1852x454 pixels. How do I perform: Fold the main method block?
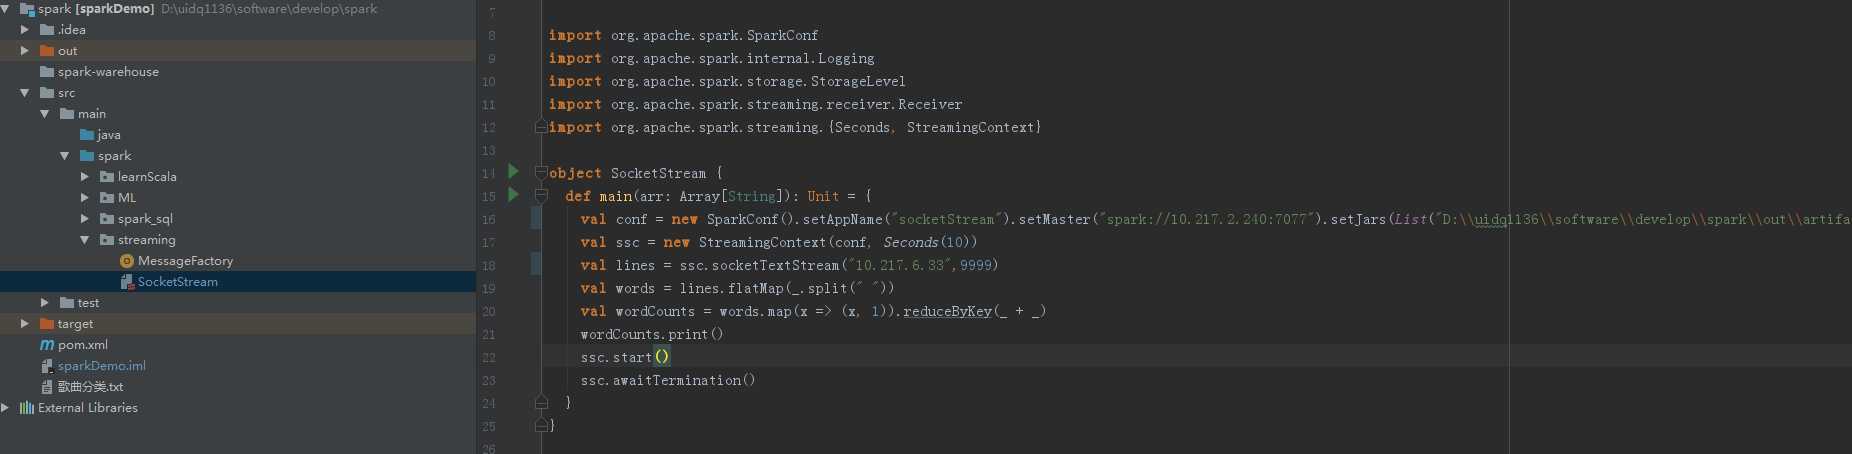pos(541,196)
